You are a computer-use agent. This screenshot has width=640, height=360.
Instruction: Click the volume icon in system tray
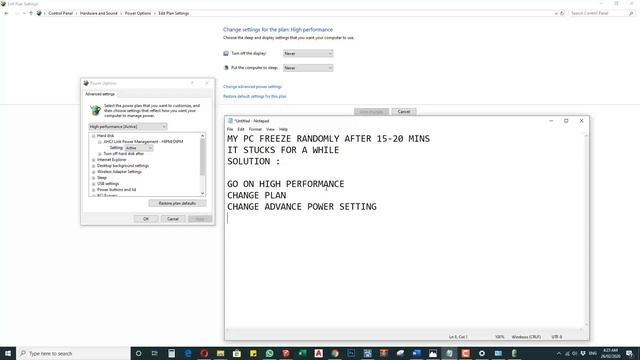pyautogui.click(x=575, y=353)
